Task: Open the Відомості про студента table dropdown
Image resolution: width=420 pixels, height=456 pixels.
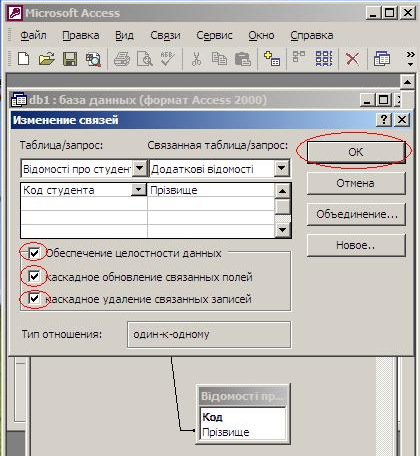Action: pyautogui.click(x=140, y=168)
